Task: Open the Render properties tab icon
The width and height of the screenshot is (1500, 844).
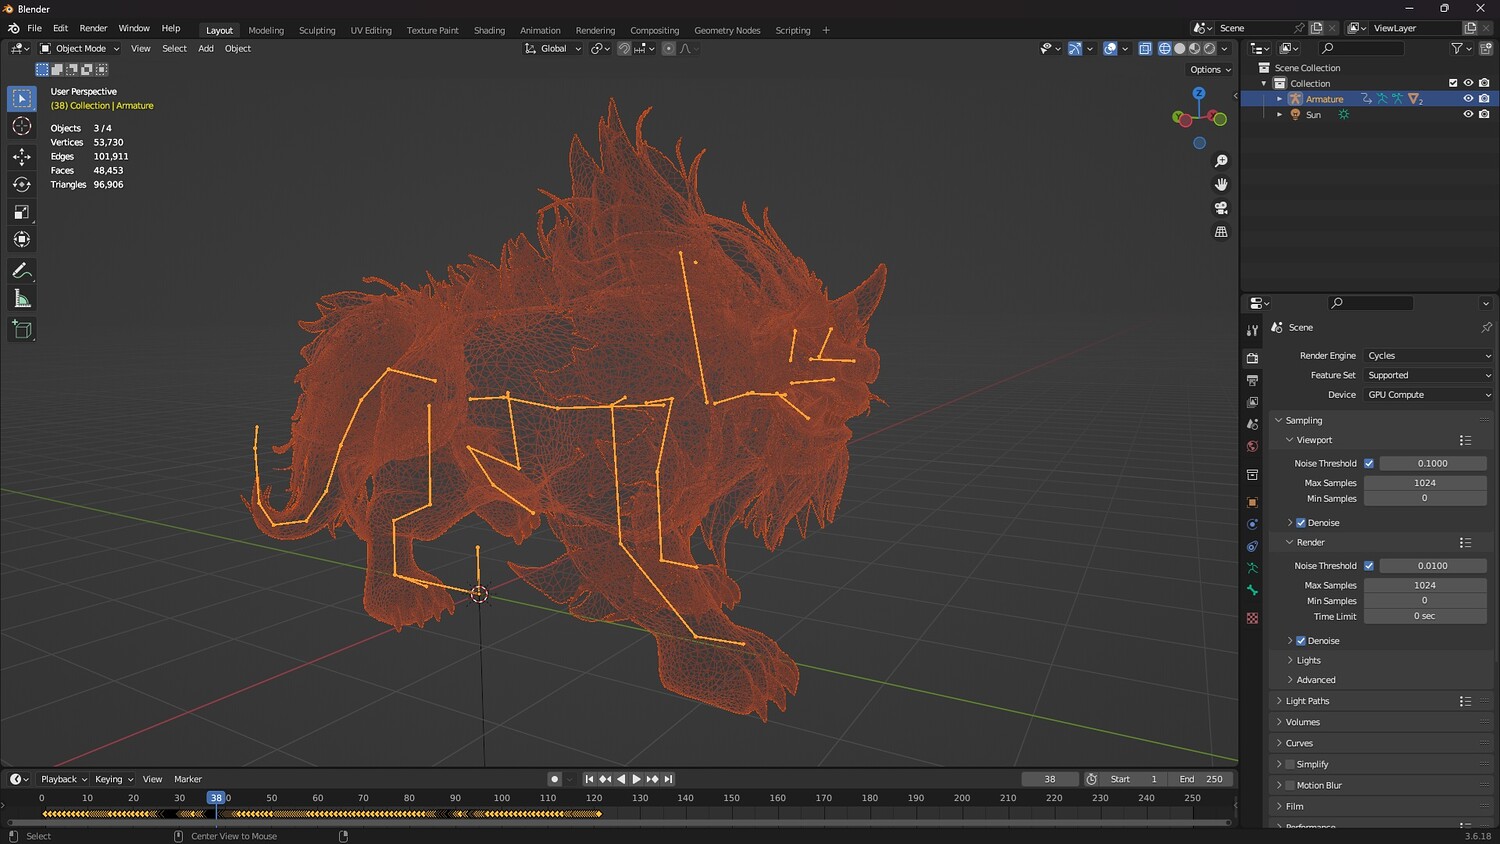Action: pos(1252,358)
